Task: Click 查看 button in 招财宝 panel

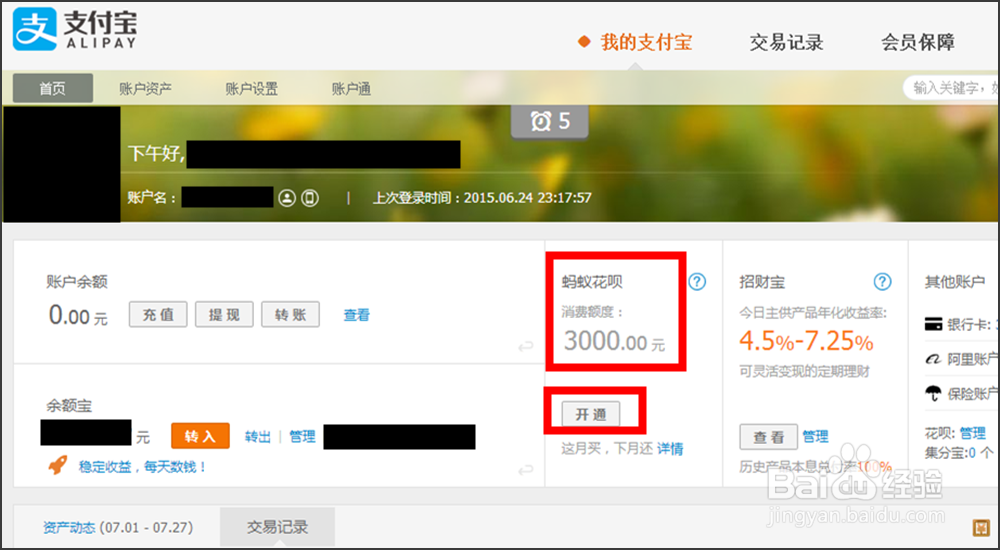Action: point(768,437)
